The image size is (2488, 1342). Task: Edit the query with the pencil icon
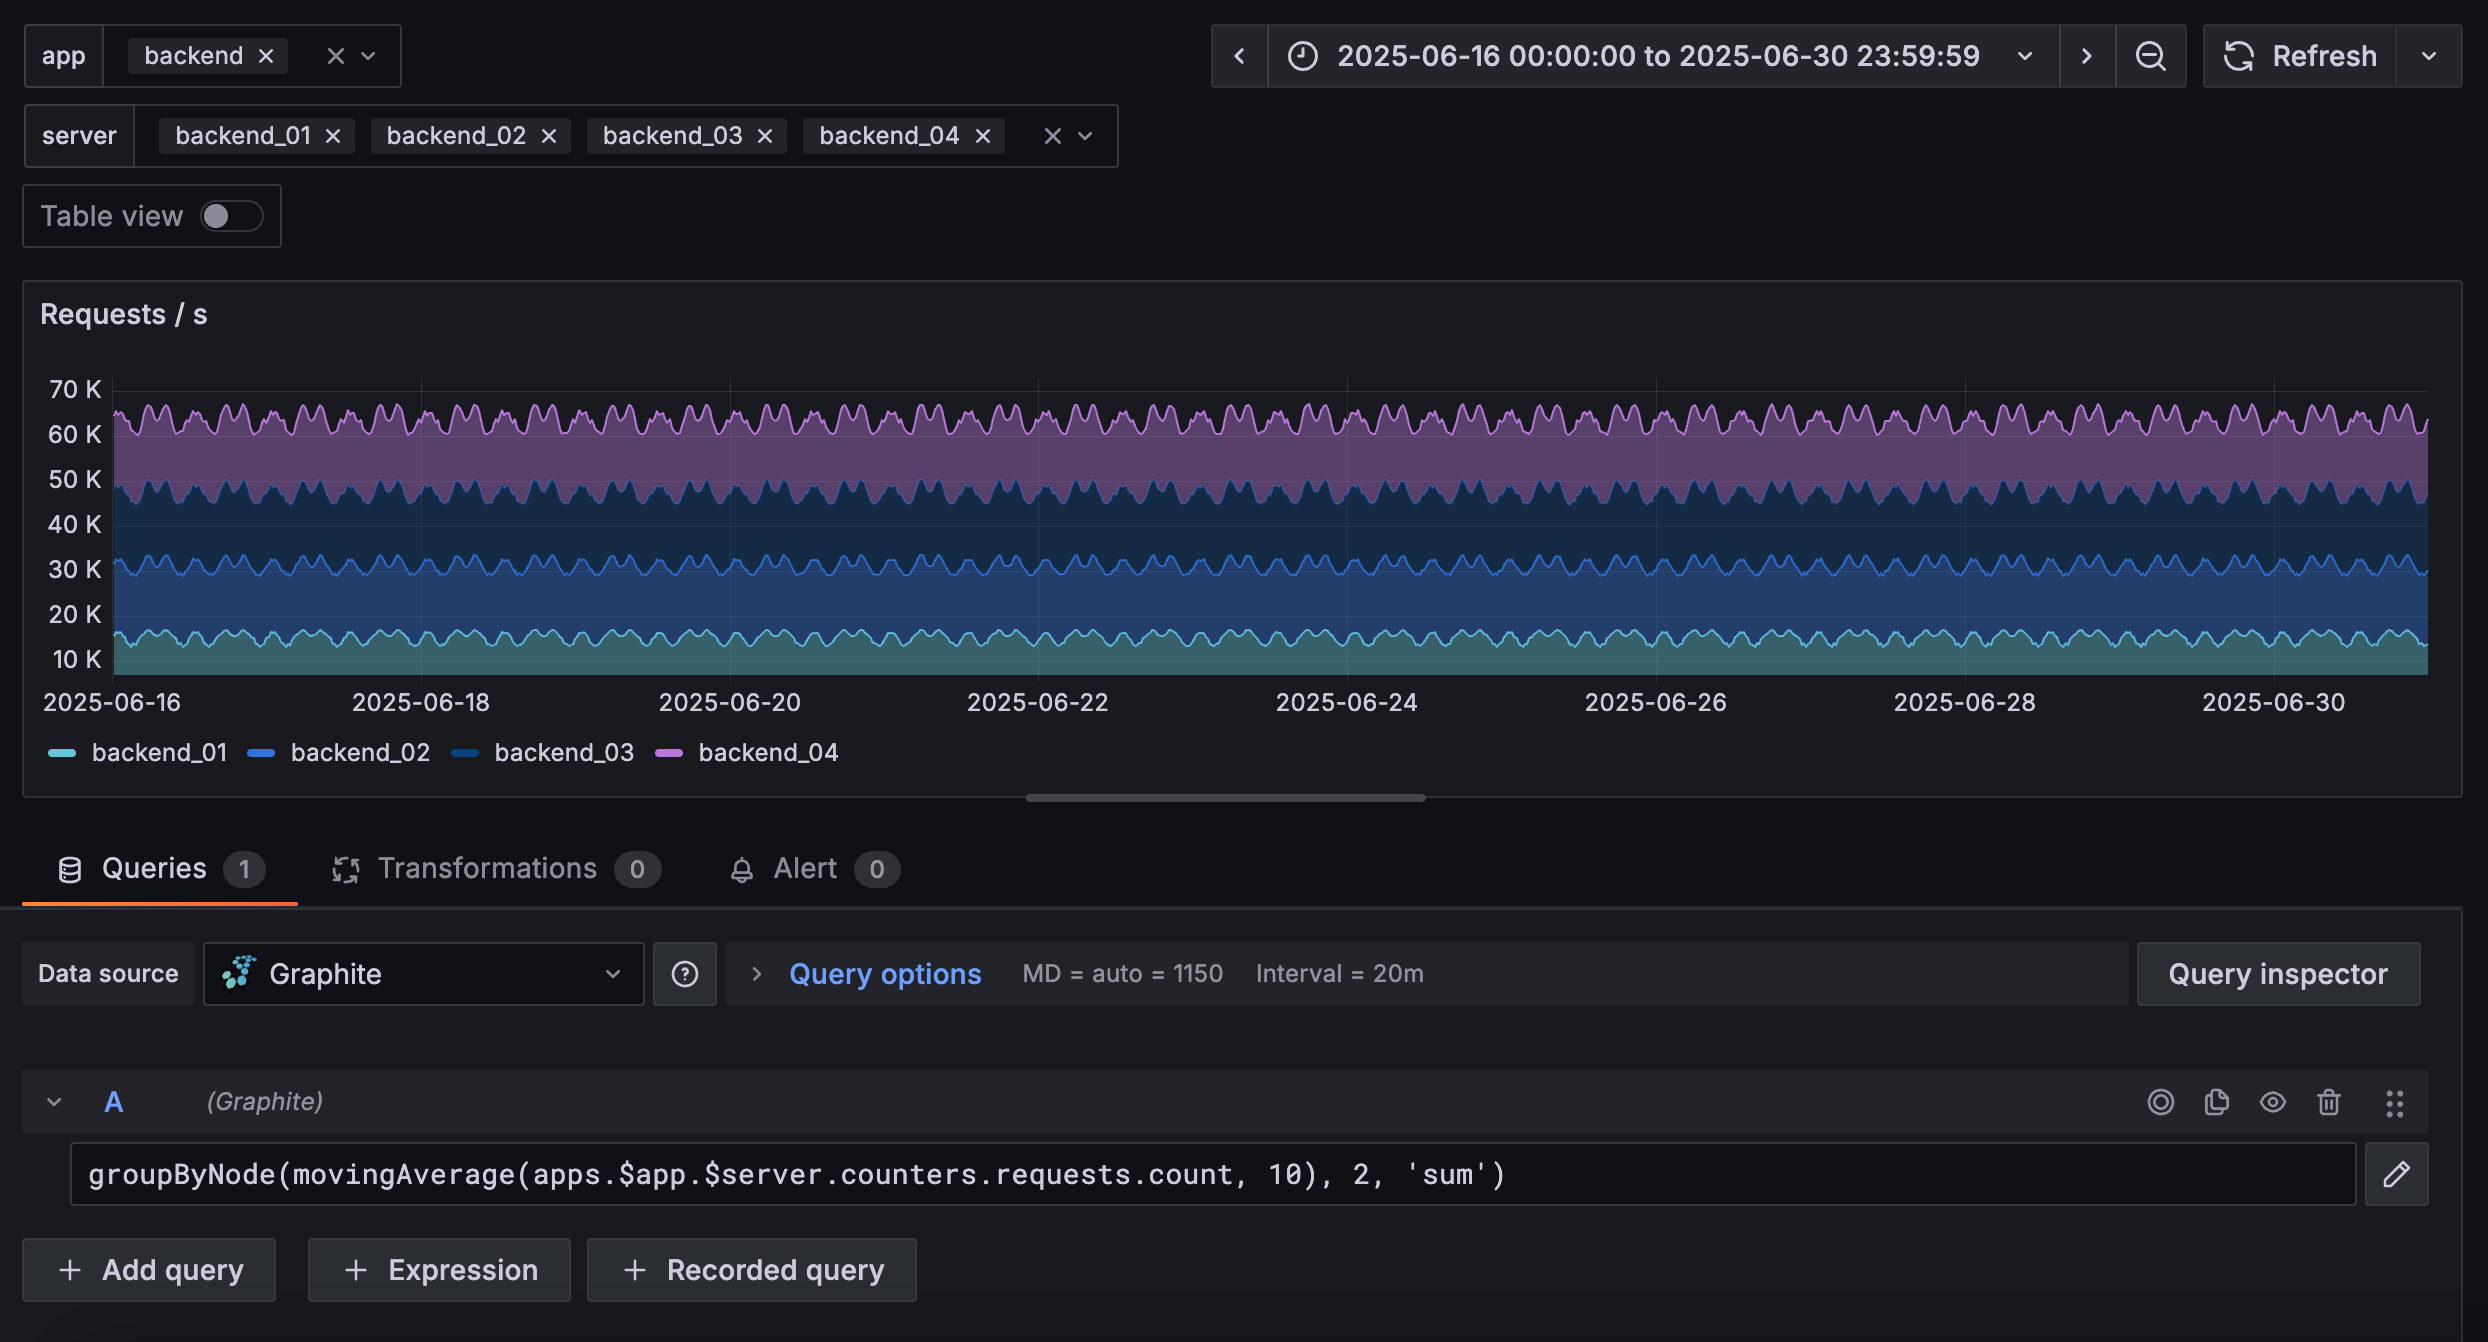click(2397, 1173)
